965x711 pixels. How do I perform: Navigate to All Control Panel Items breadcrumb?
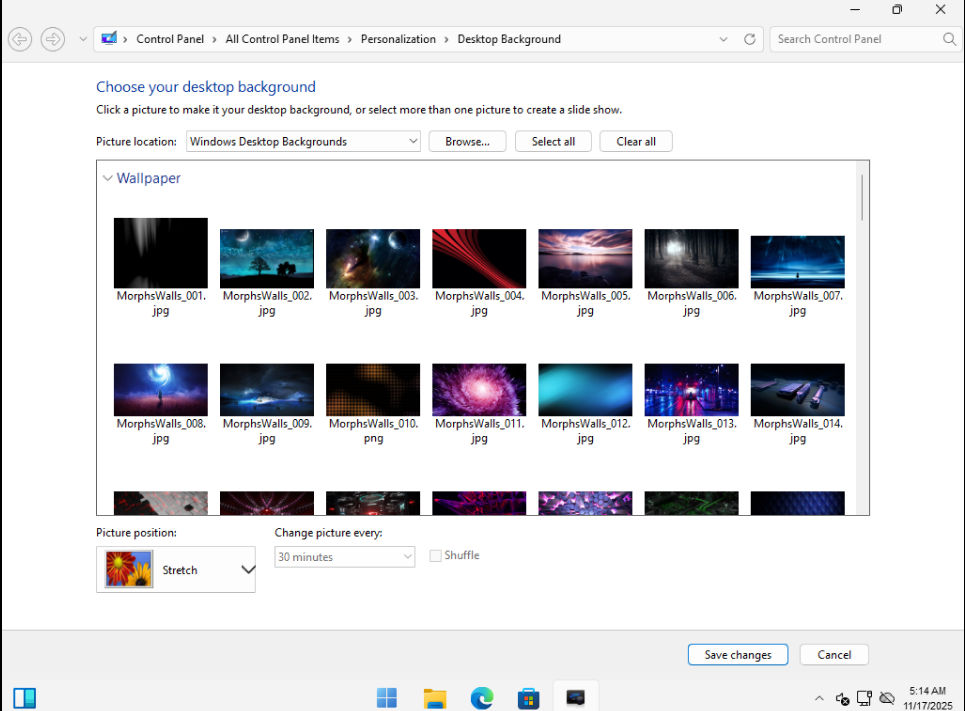pos(282,39)
